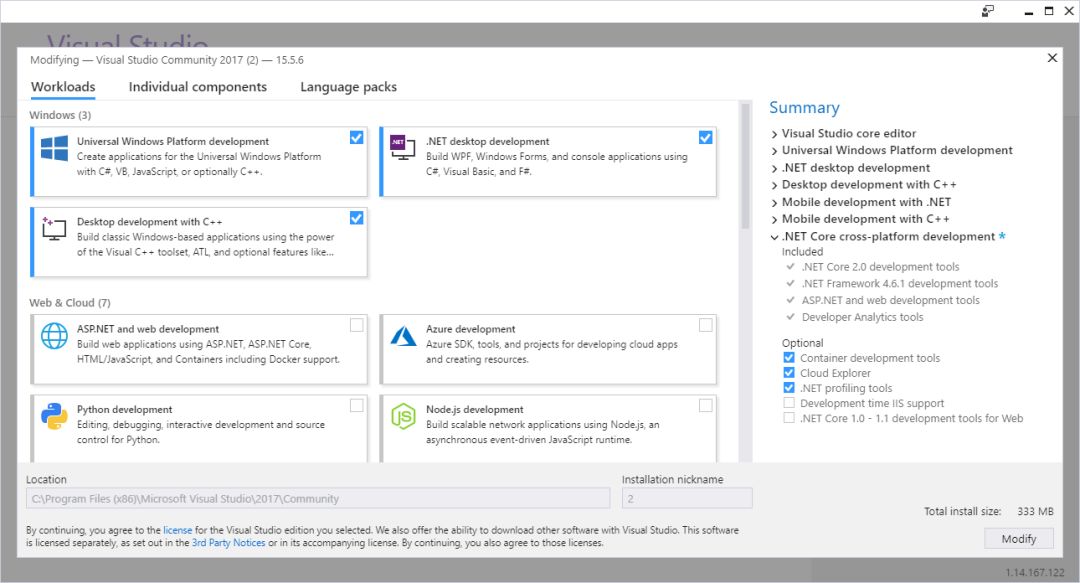Click the Universal Windows Platform Windows logo icon
This screenshot has width=1080, height=583.
[x=54, y=148]
